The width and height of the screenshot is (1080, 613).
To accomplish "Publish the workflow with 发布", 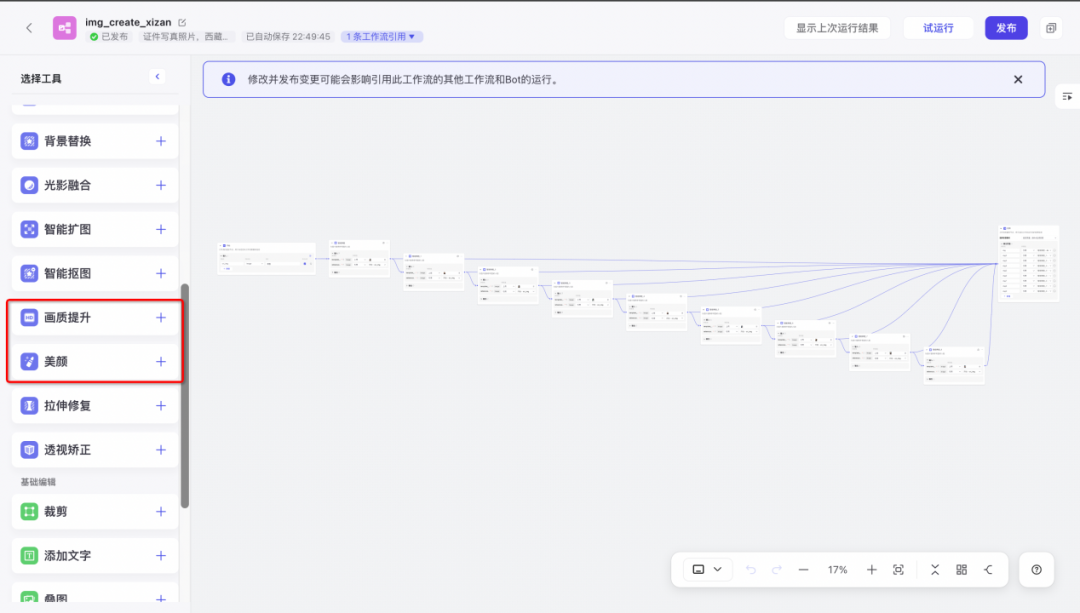I will [1006, 28].
